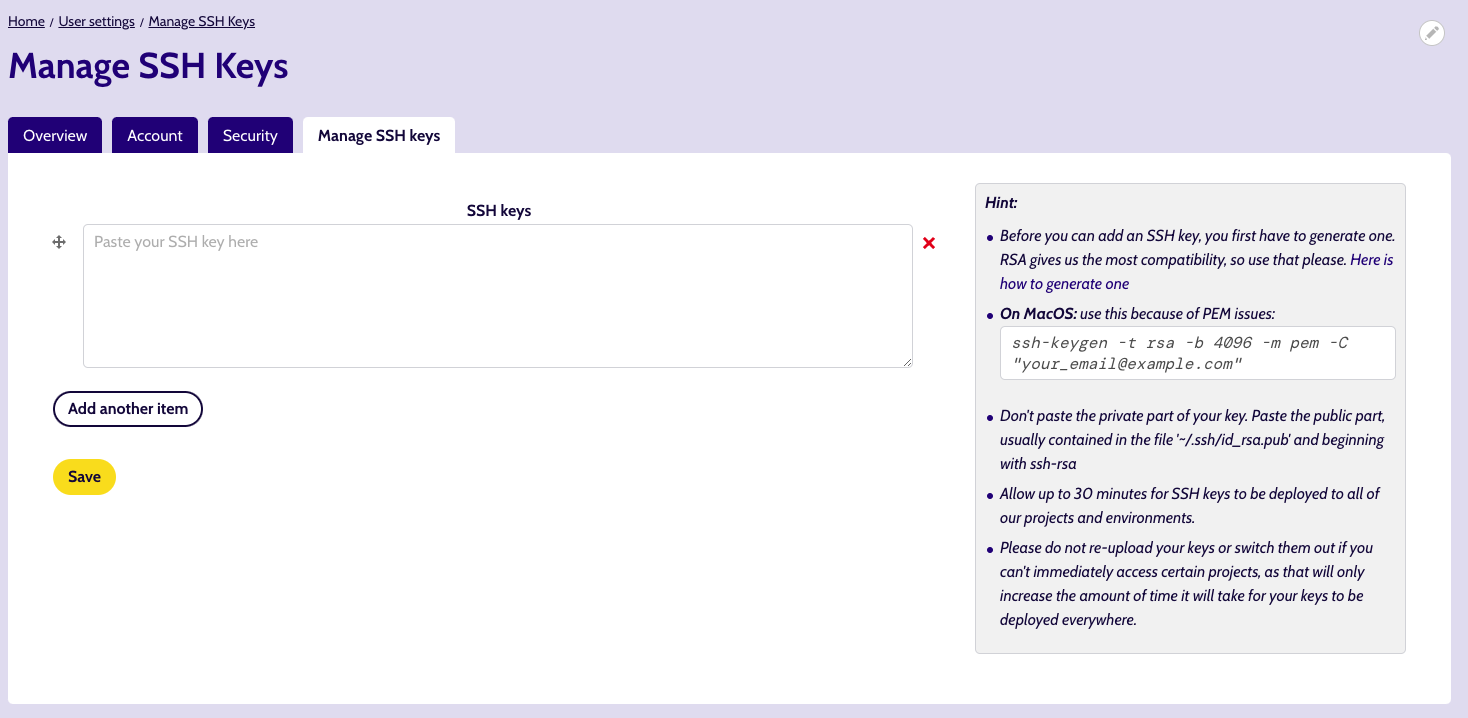1468x718 pixels.
Task: Open User settings breadcrumb
Action: coord(97,21)
